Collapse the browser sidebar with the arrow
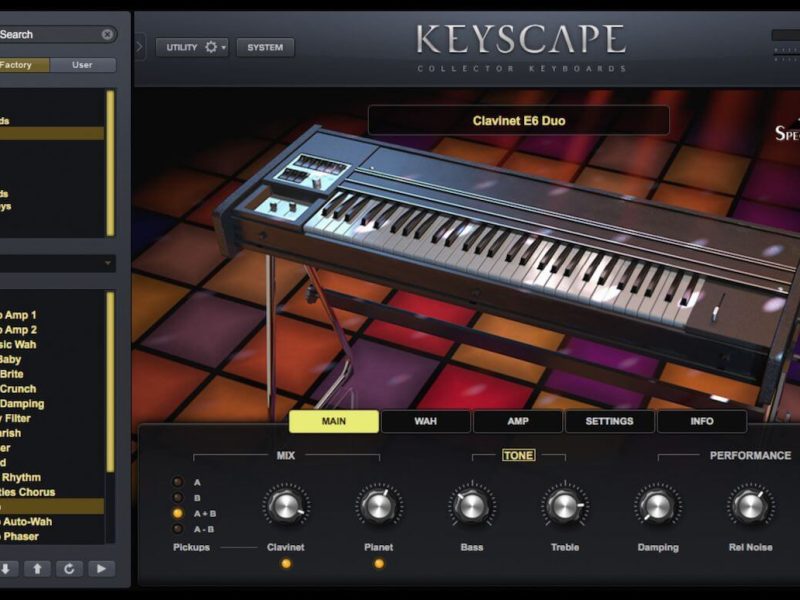This screenshot has height=600, width=800. click(x=139, y=47)
